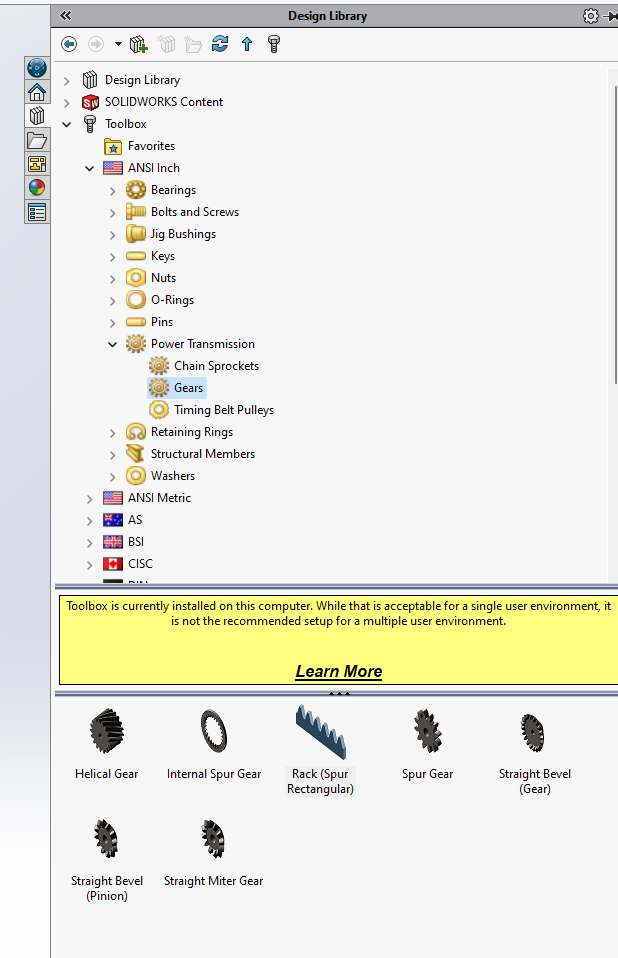The image size is (618, 958).
Task: Click Create New Folder icon
Action: (x=193, y=44)
